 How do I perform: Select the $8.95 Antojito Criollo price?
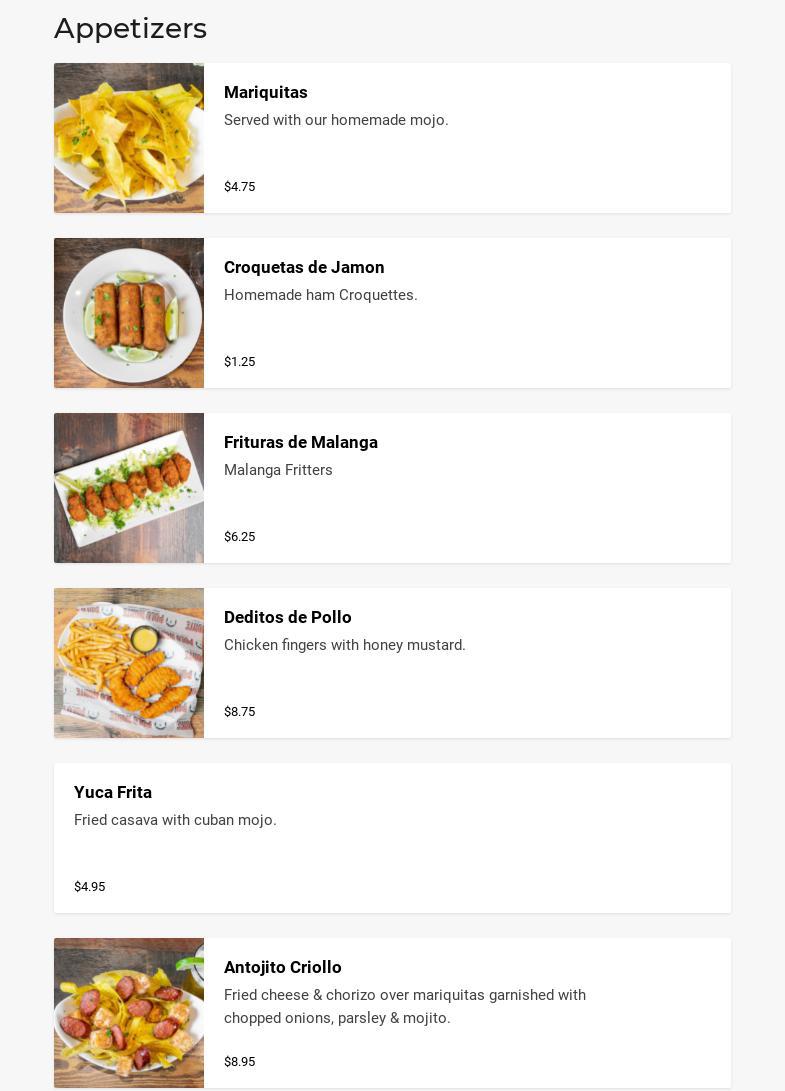[240, 1062]
